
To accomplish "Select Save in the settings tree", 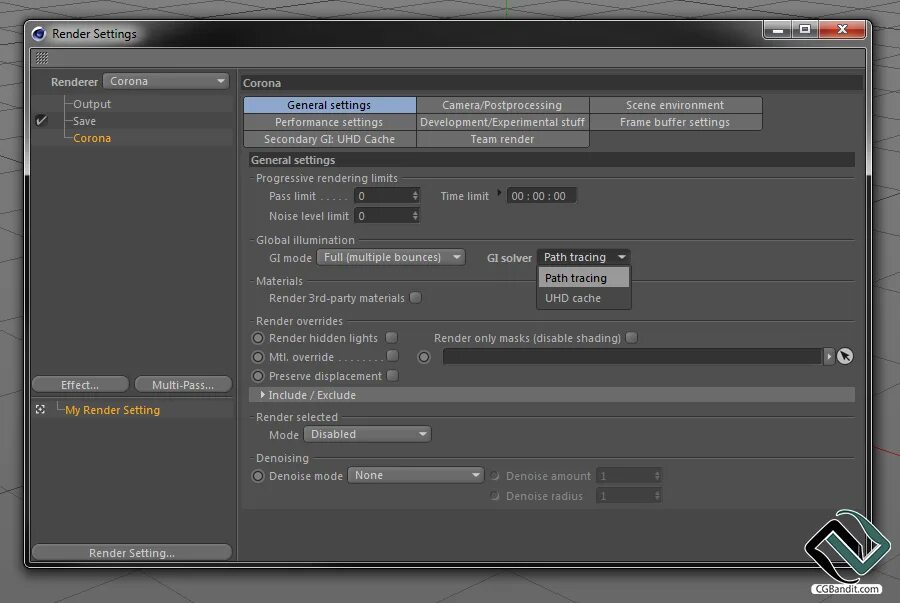I will 84,121.
